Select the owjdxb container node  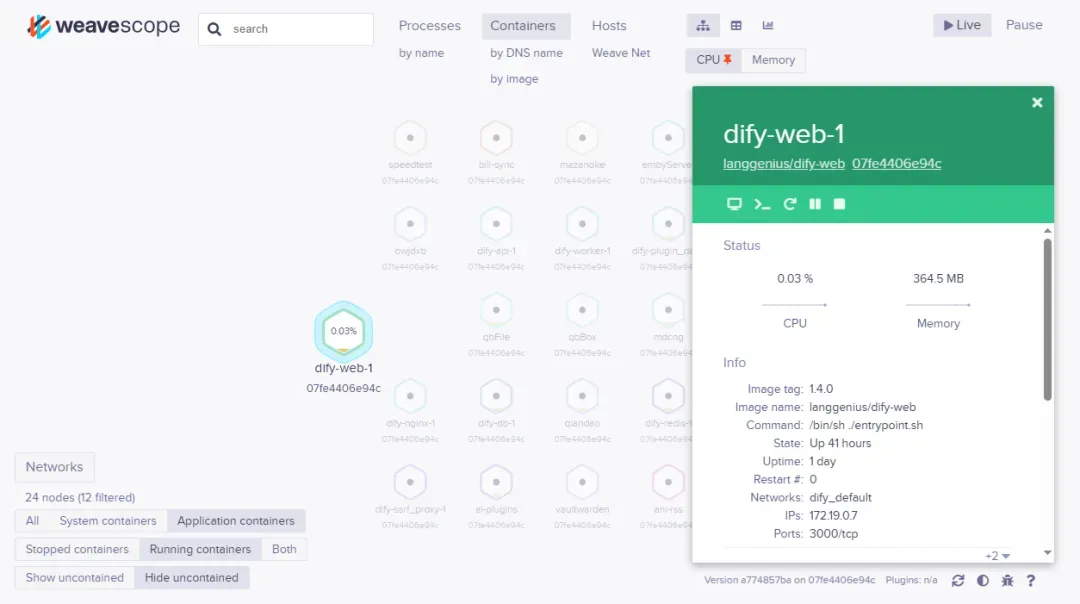tap(410, 224)
